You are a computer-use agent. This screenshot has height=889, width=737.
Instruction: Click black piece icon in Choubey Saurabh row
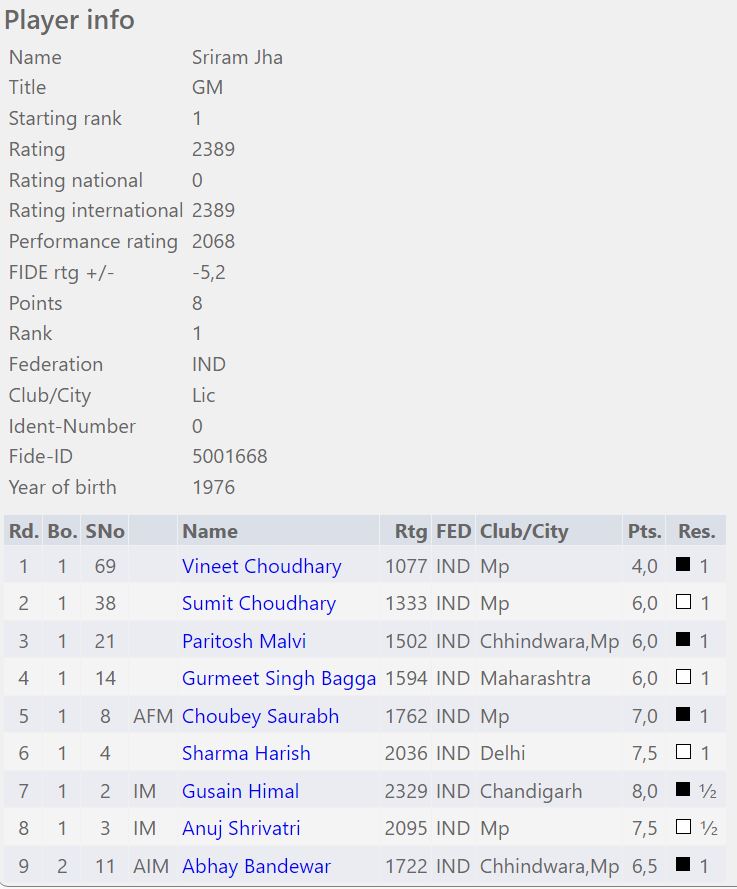pyautogui.click(x=684, y=715)
